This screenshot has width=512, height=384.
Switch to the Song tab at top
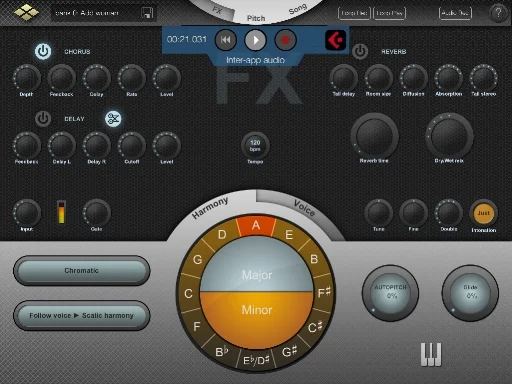coord(297,9)
